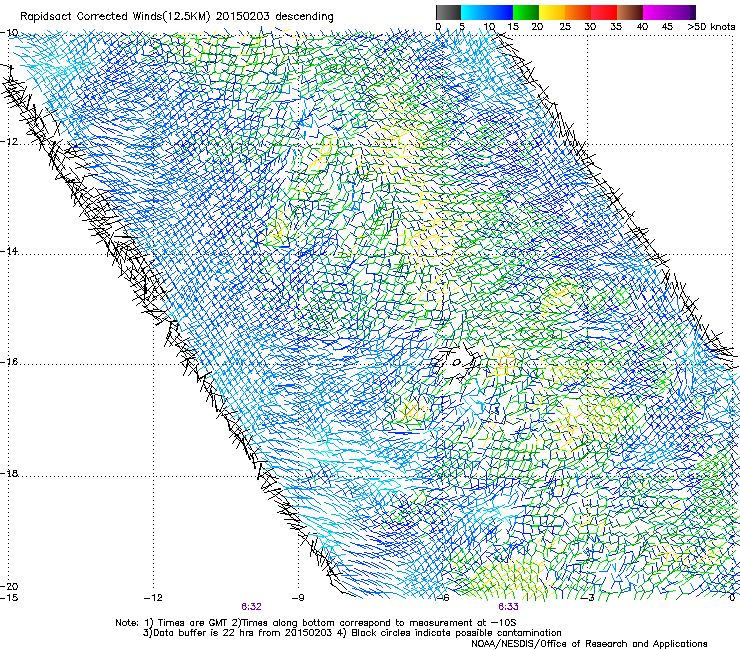This screenshot has width=740, height=650.
Task: Click the 'Black circles indicate possible contamination' note
Action: tap(457, 633)
